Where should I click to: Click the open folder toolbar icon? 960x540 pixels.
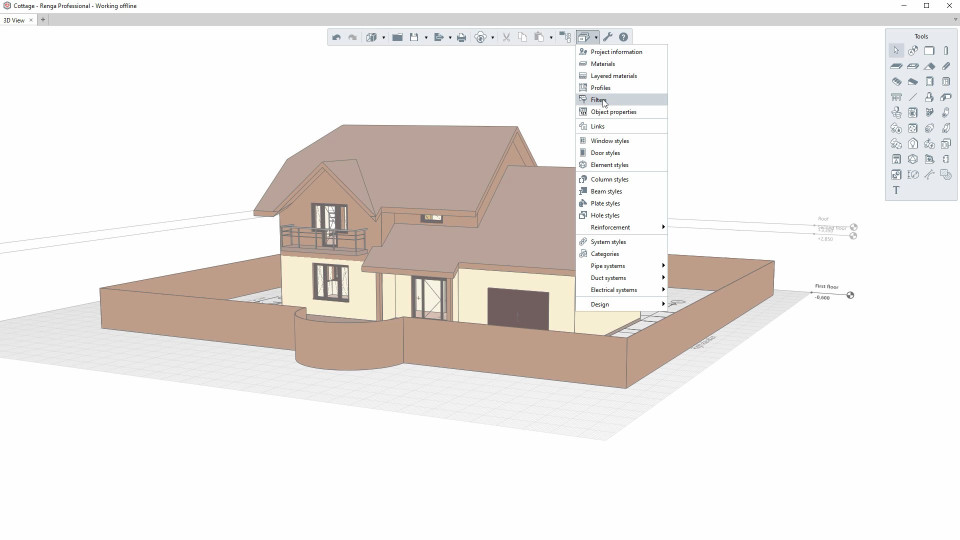tap(397, 37)
